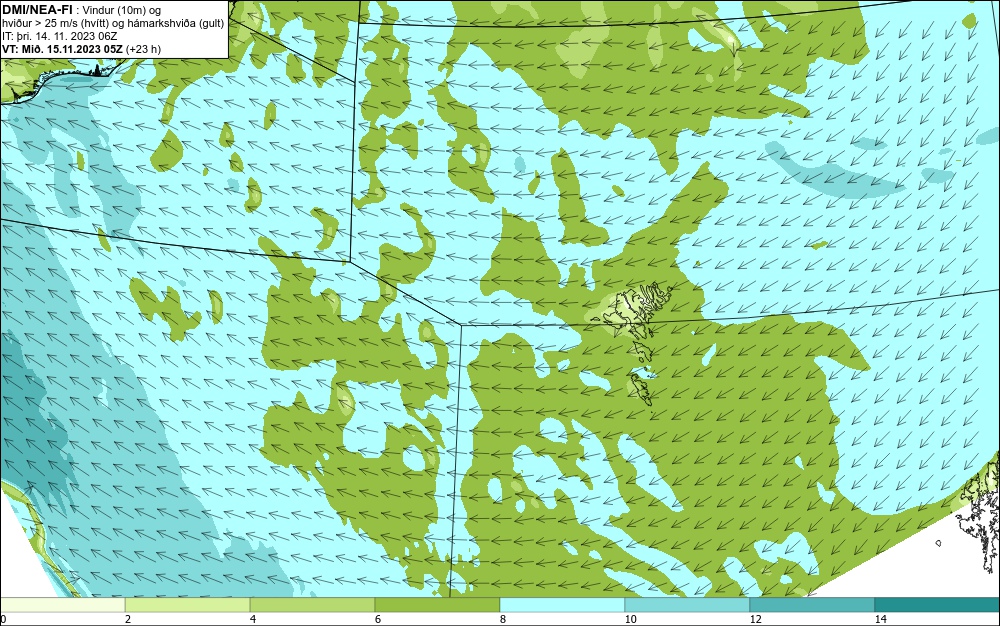
Task: Click the legend label '0'
Action: [3, 620]
